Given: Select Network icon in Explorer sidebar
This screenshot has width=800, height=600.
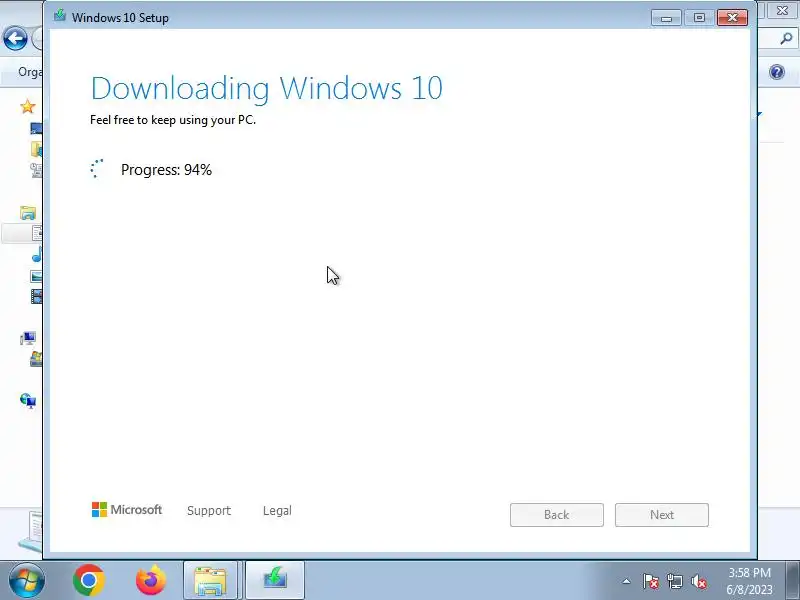Looking at the screenshot, I should 28,401.
